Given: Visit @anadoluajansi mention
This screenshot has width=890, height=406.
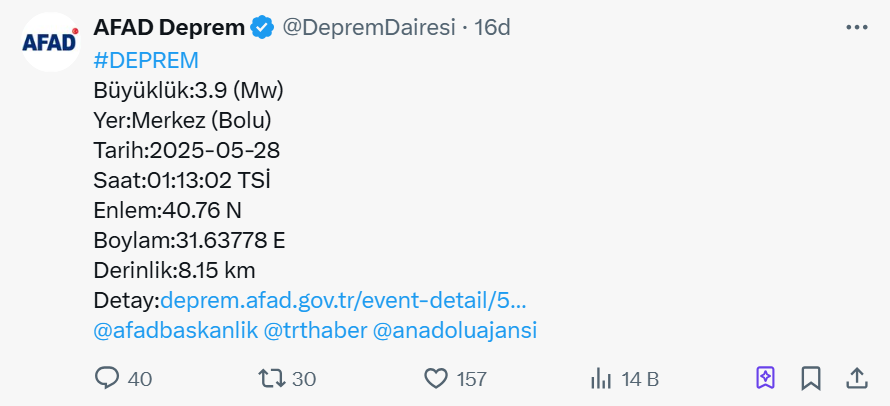Looking at the screenshot, I should 455,330.
